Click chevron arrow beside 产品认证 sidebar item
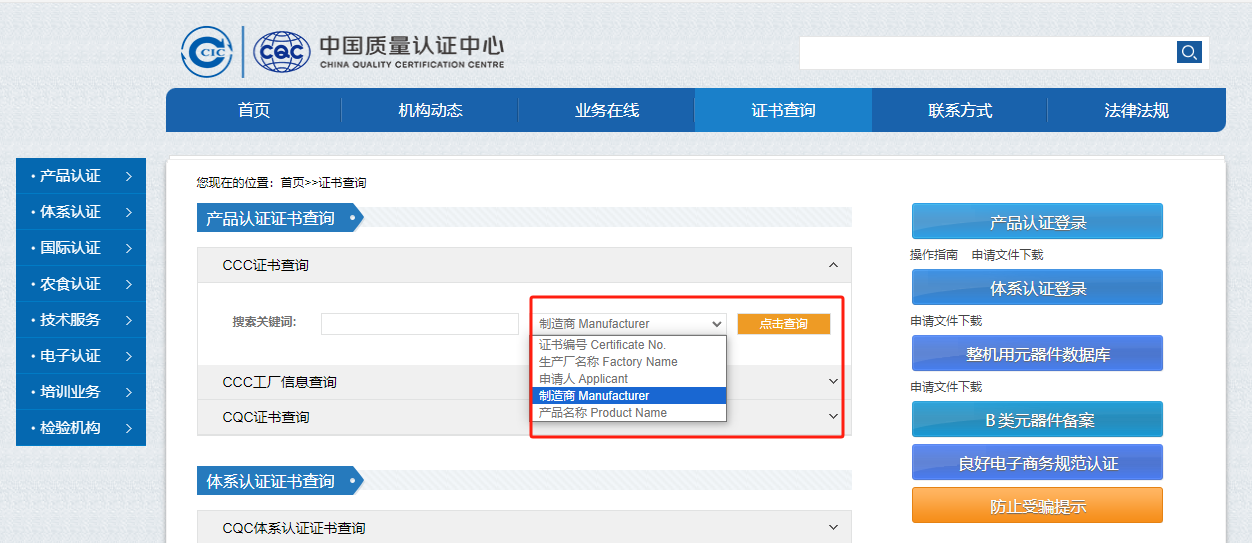The height and width of the screenshot is (543, 1252). 129,176
